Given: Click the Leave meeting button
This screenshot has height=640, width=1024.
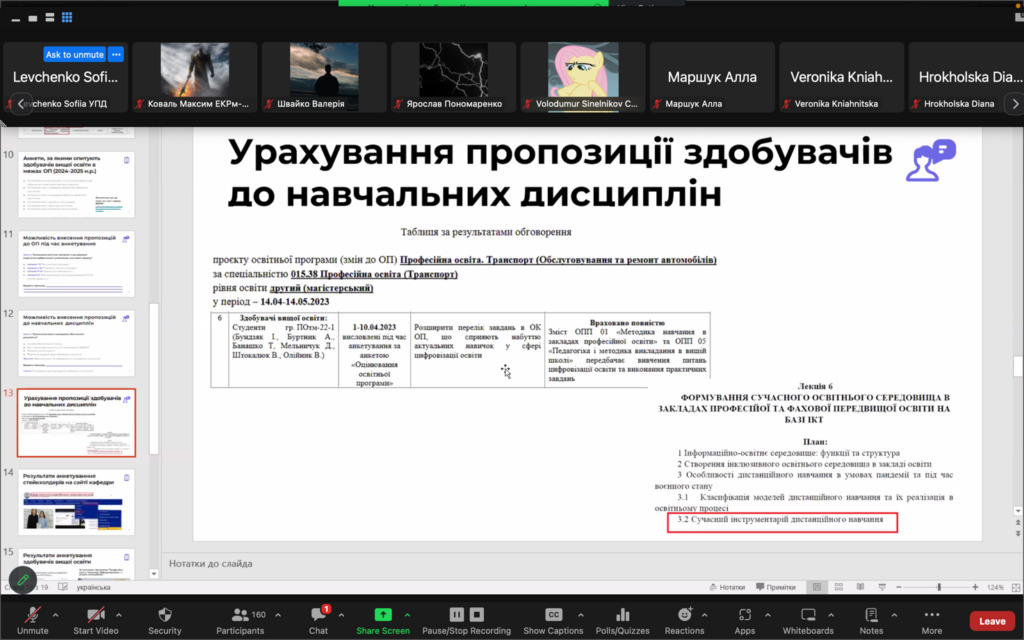Looking at the screenshot, I should pos(991,621).
